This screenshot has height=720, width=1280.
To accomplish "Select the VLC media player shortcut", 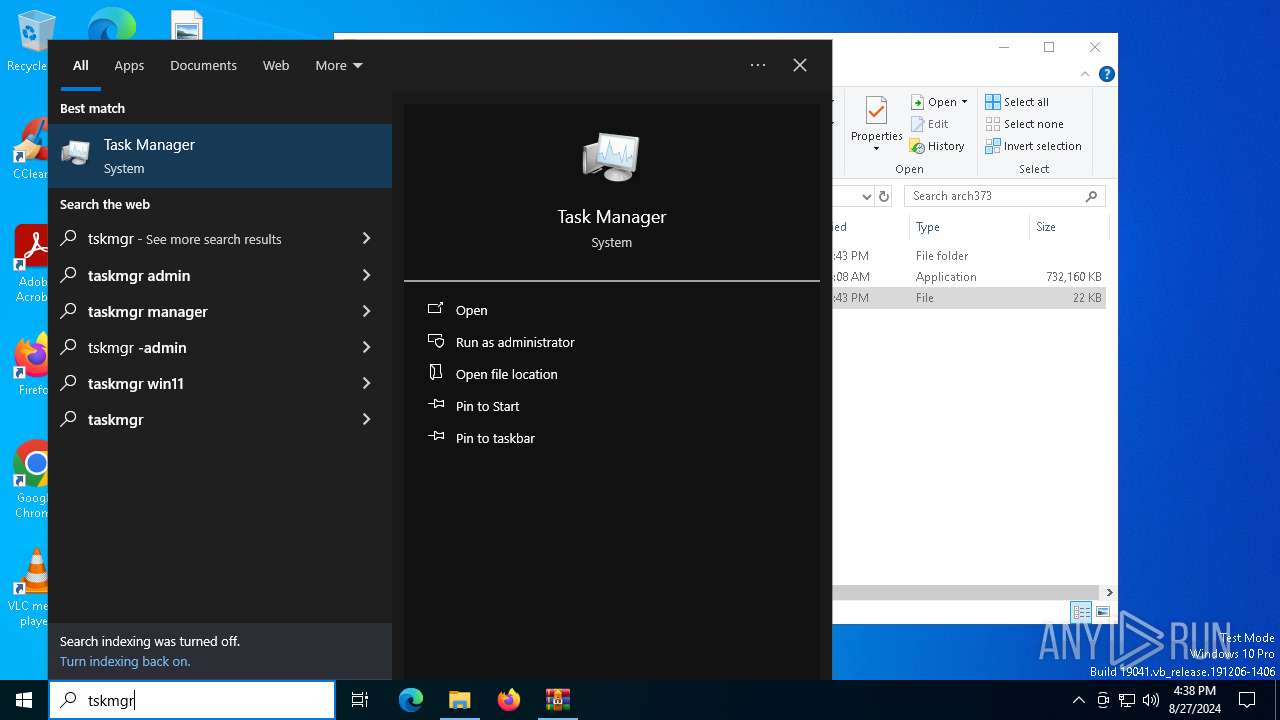I will [32, 588].
